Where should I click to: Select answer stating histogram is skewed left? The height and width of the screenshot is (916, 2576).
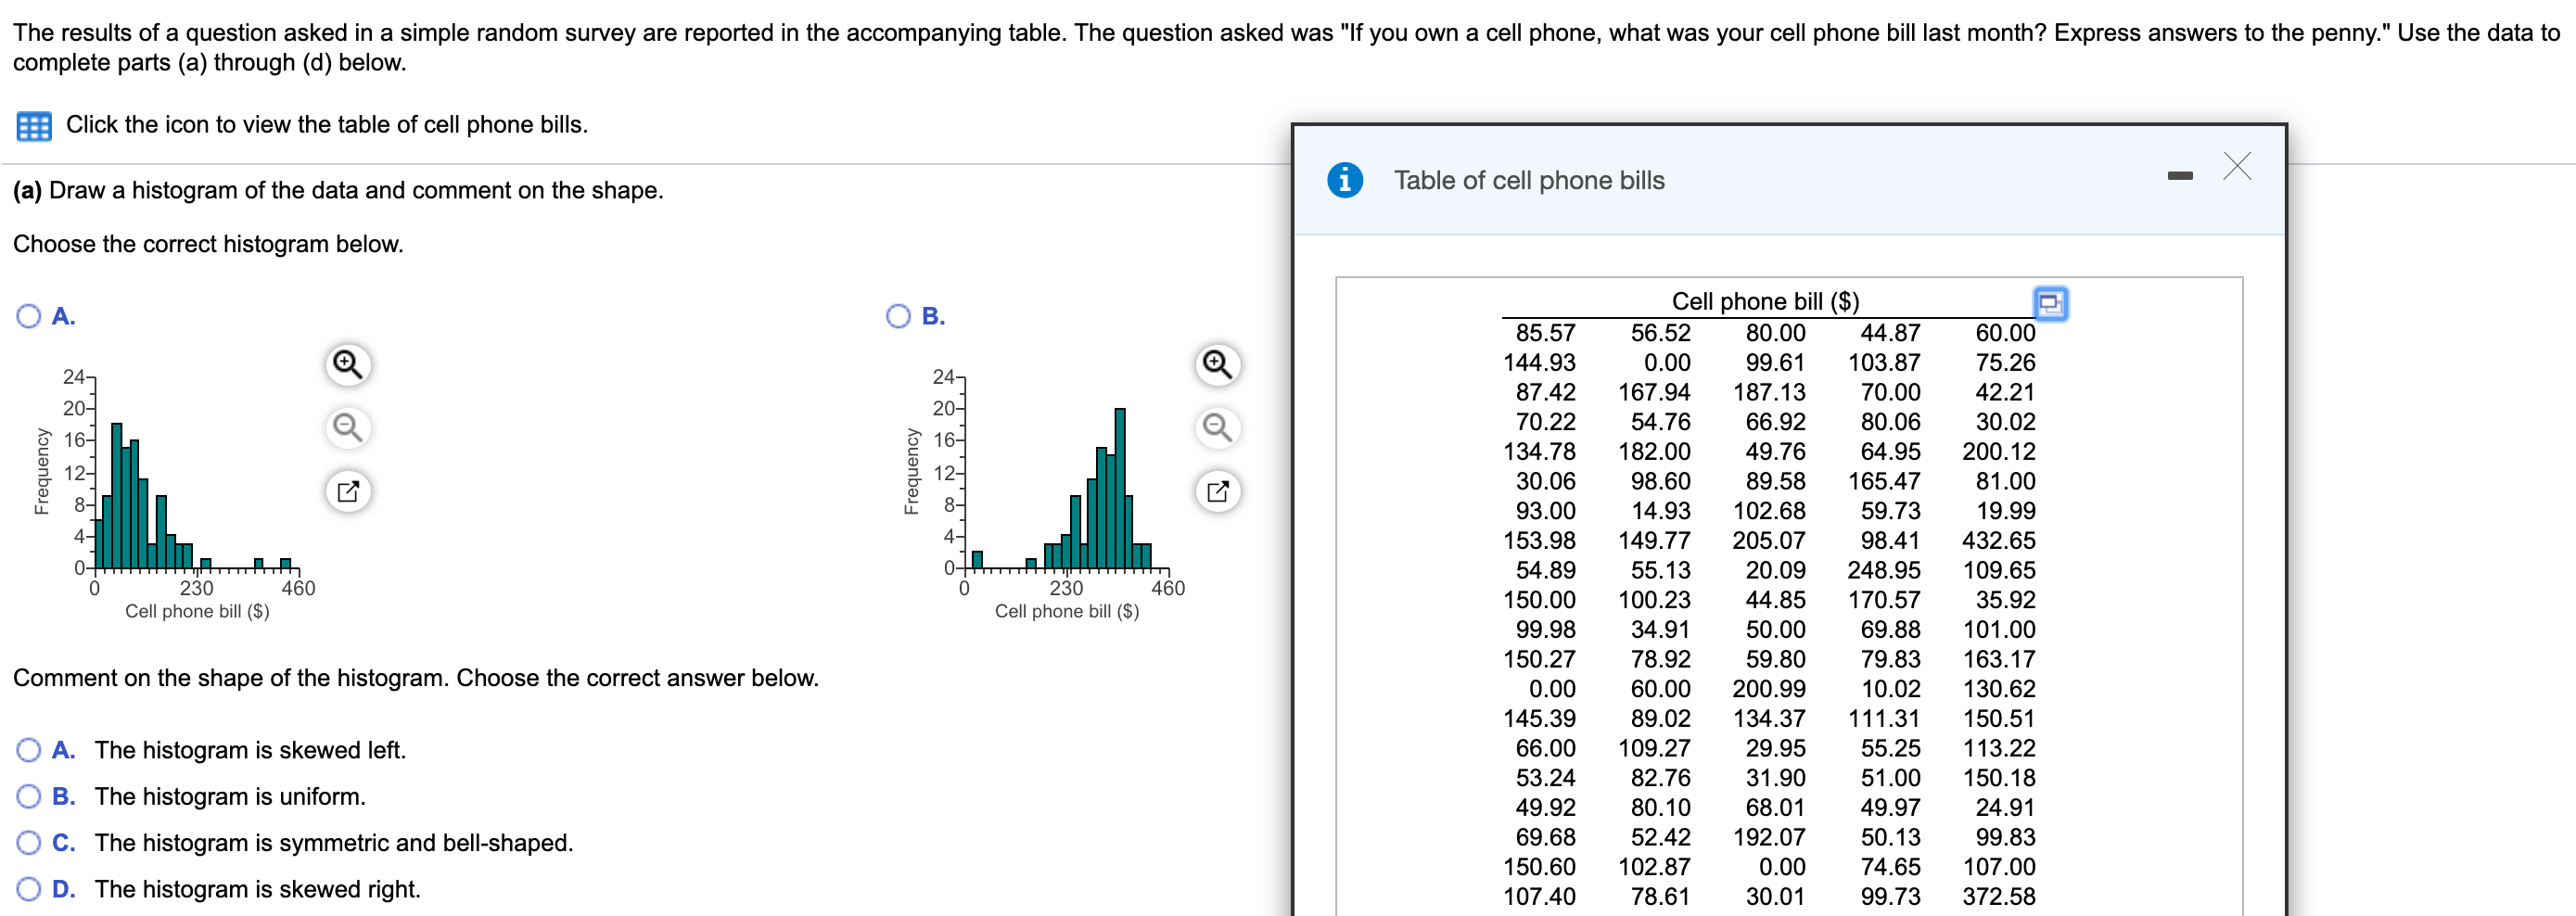point(28,749)
